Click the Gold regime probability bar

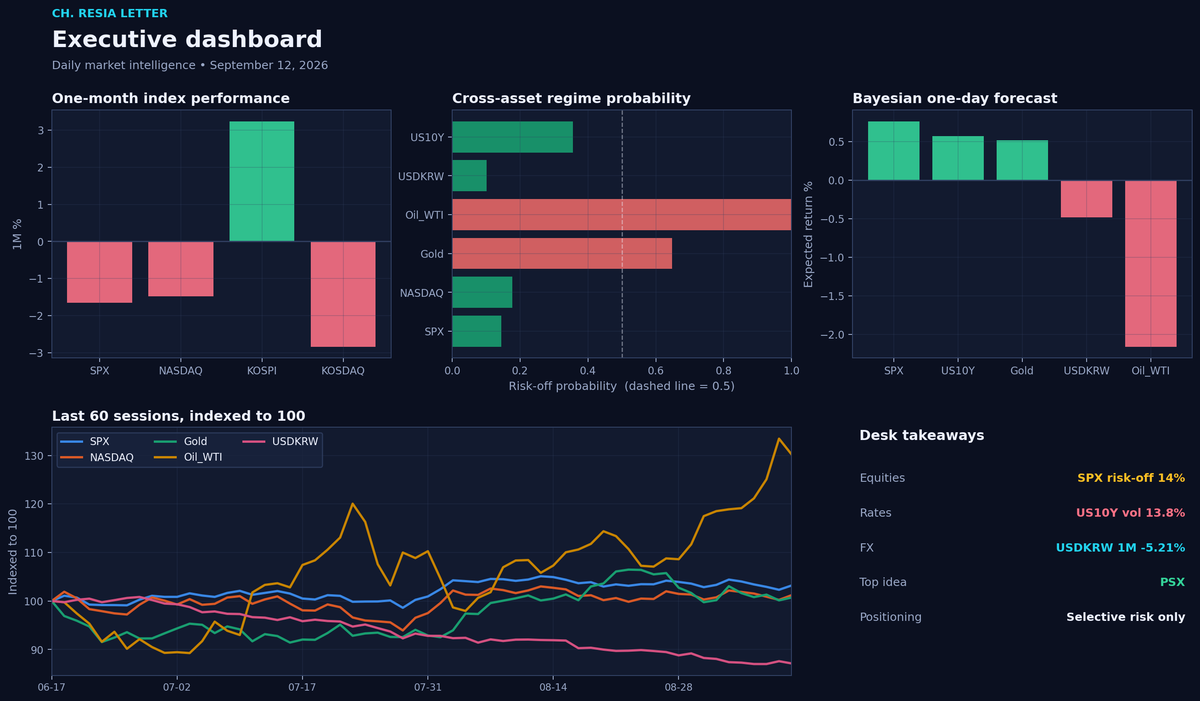[x=562, y=253]
